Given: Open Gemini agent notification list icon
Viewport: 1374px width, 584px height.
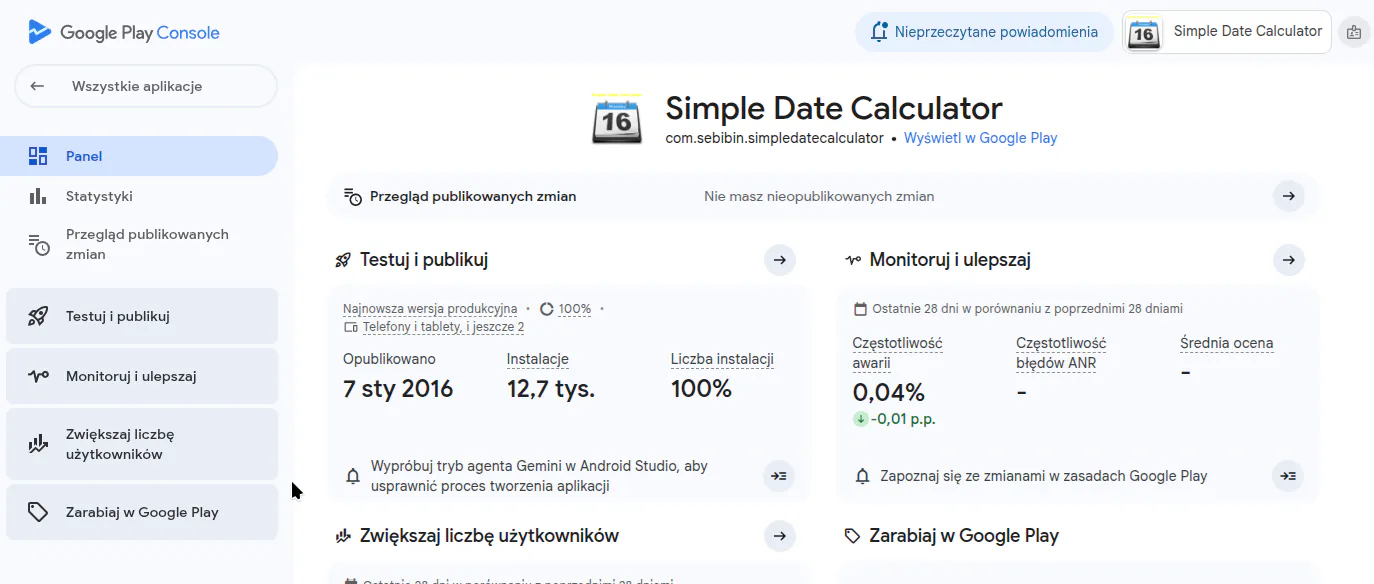Looking at the screenshot, I should click(x=779, y=476).
